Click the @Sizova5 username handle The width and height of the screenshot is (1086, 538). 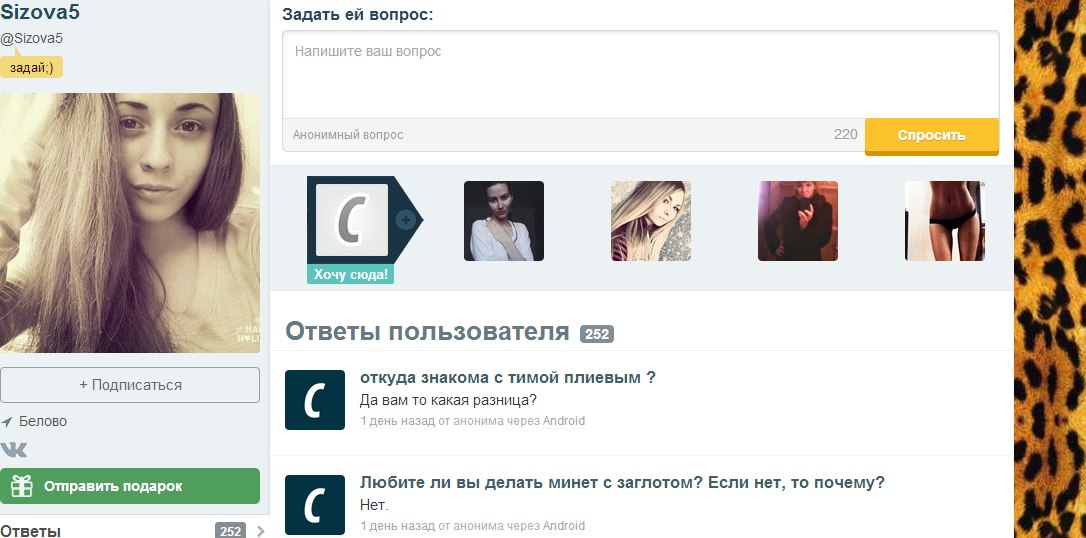tap(32, 39)
